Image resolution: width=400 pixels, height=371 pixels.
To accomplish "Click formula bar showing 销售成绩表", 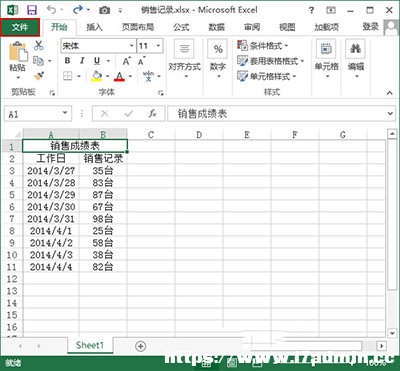I will click(x=278, y=114).
